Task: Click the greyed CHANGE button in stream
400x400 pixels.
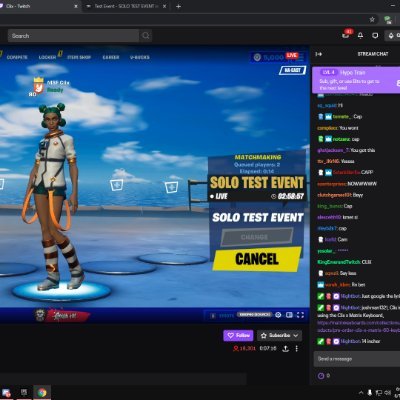Action: click(257, 237)
